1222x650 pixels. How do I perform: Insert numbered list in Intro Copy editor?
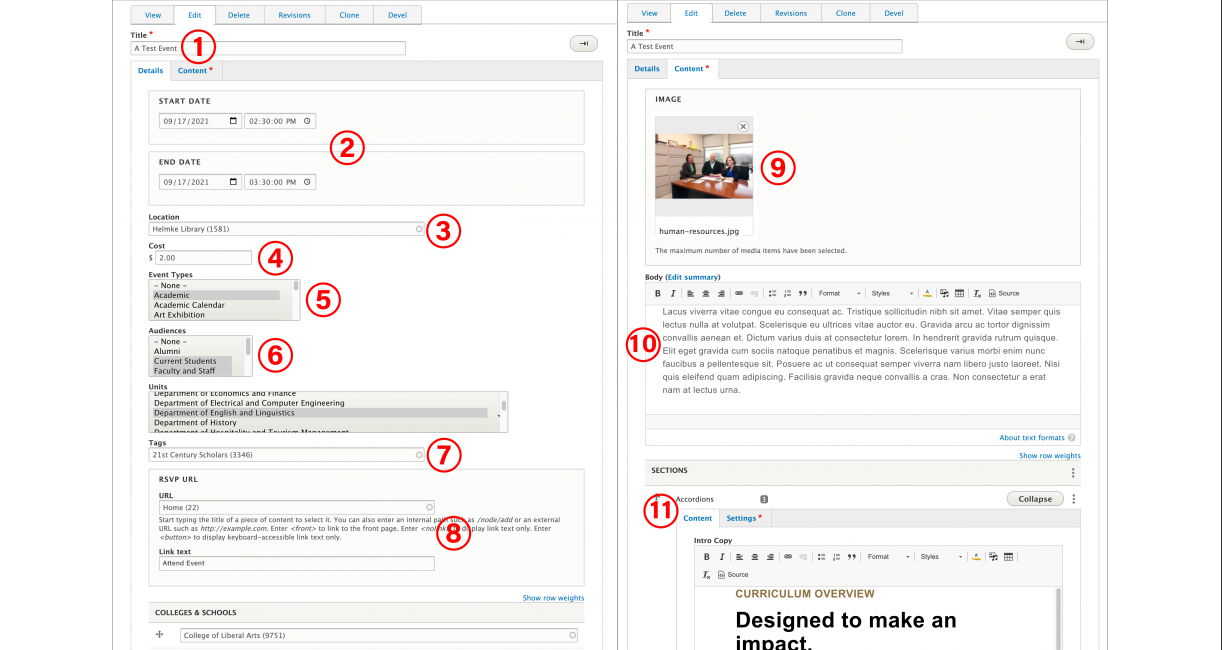point(836,557)
